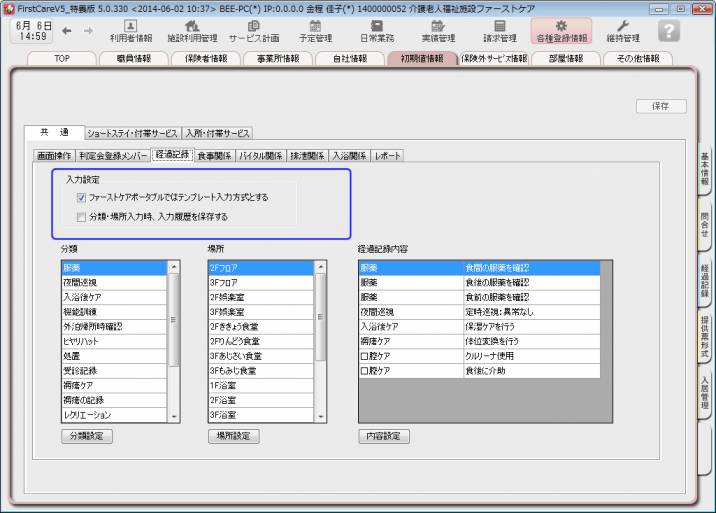Uncheck the ファーストケアポータブル template input checkbox
Screen dimensions: 716x513
pyautogui.click(x=81, y=197)
